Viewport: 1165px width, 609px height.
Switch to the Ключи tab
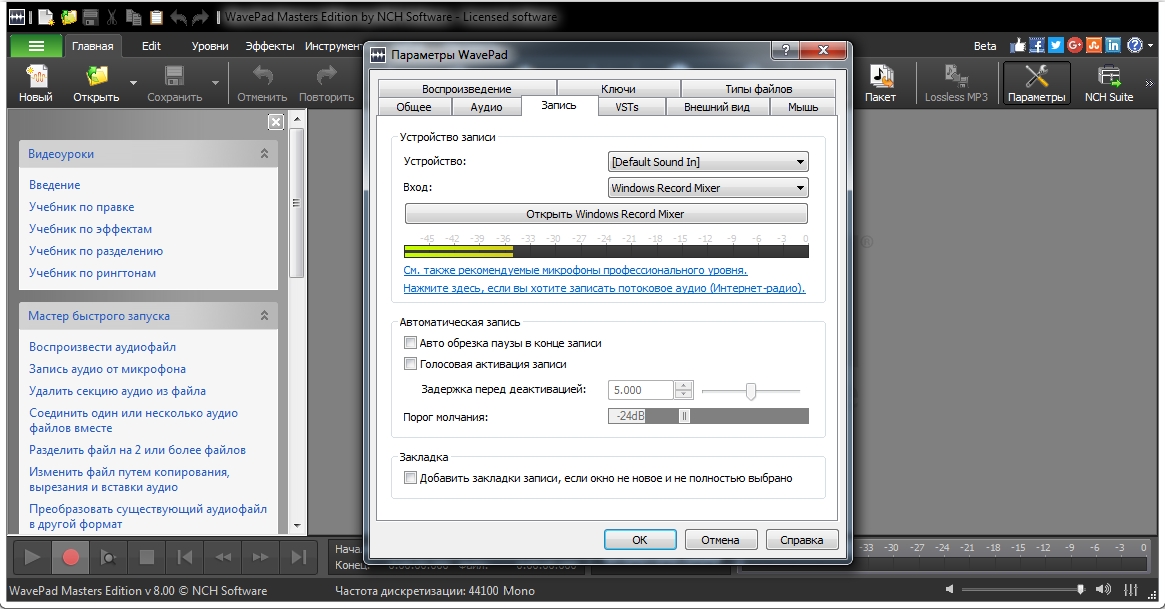coord(618,88)
